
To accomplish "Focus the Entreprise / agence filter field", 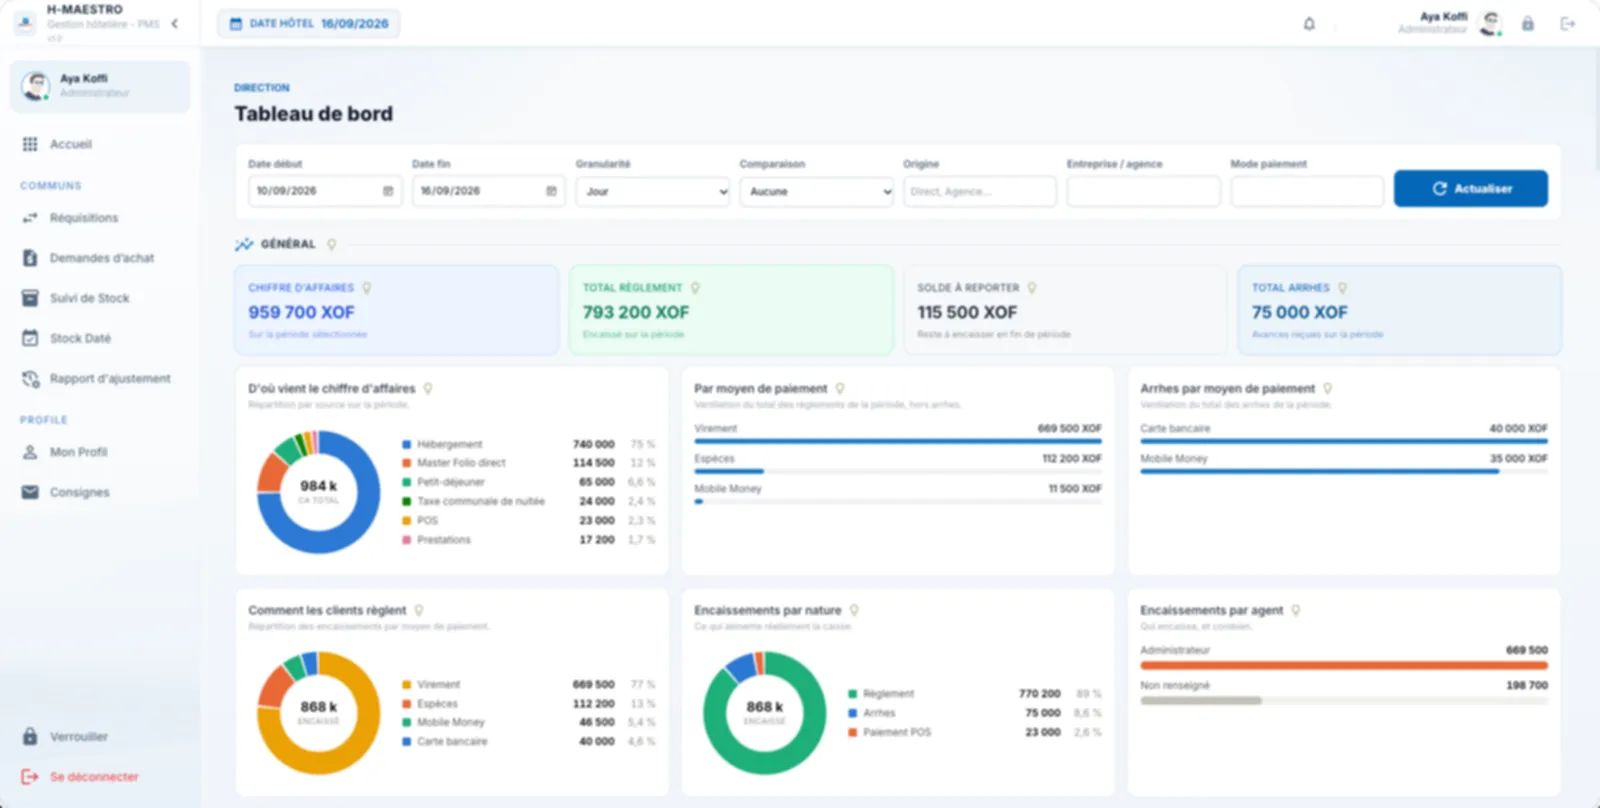I will pos(1144,191).
